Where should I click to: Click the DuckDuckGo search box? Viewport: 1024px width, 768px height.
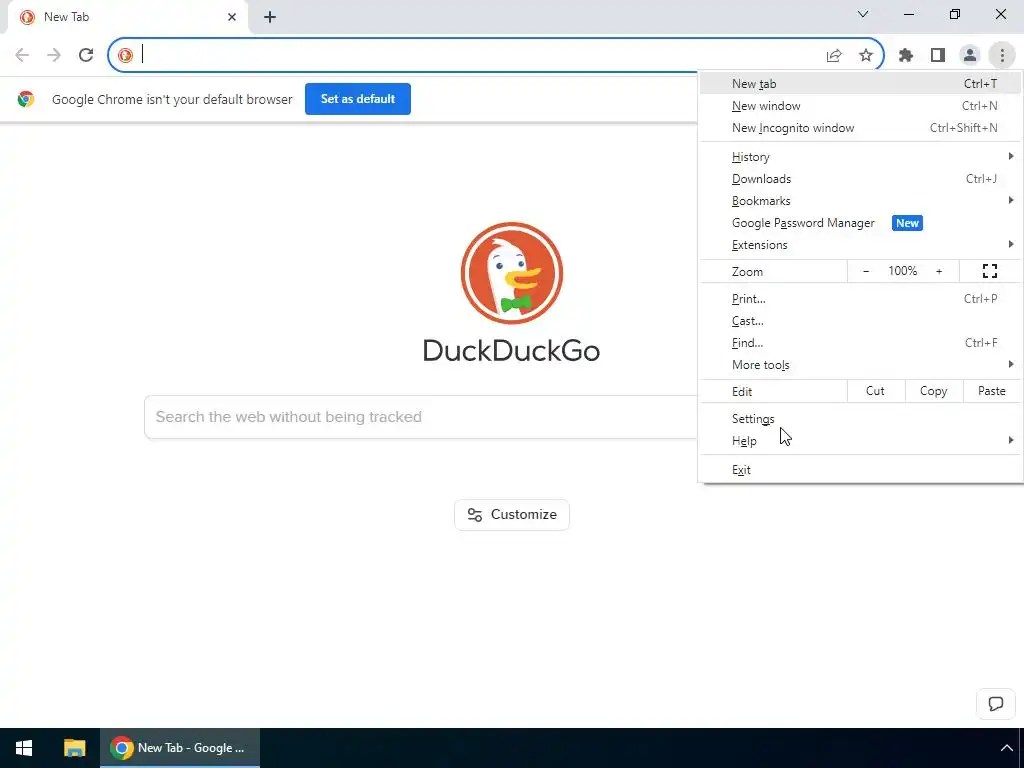pos(421,417)
